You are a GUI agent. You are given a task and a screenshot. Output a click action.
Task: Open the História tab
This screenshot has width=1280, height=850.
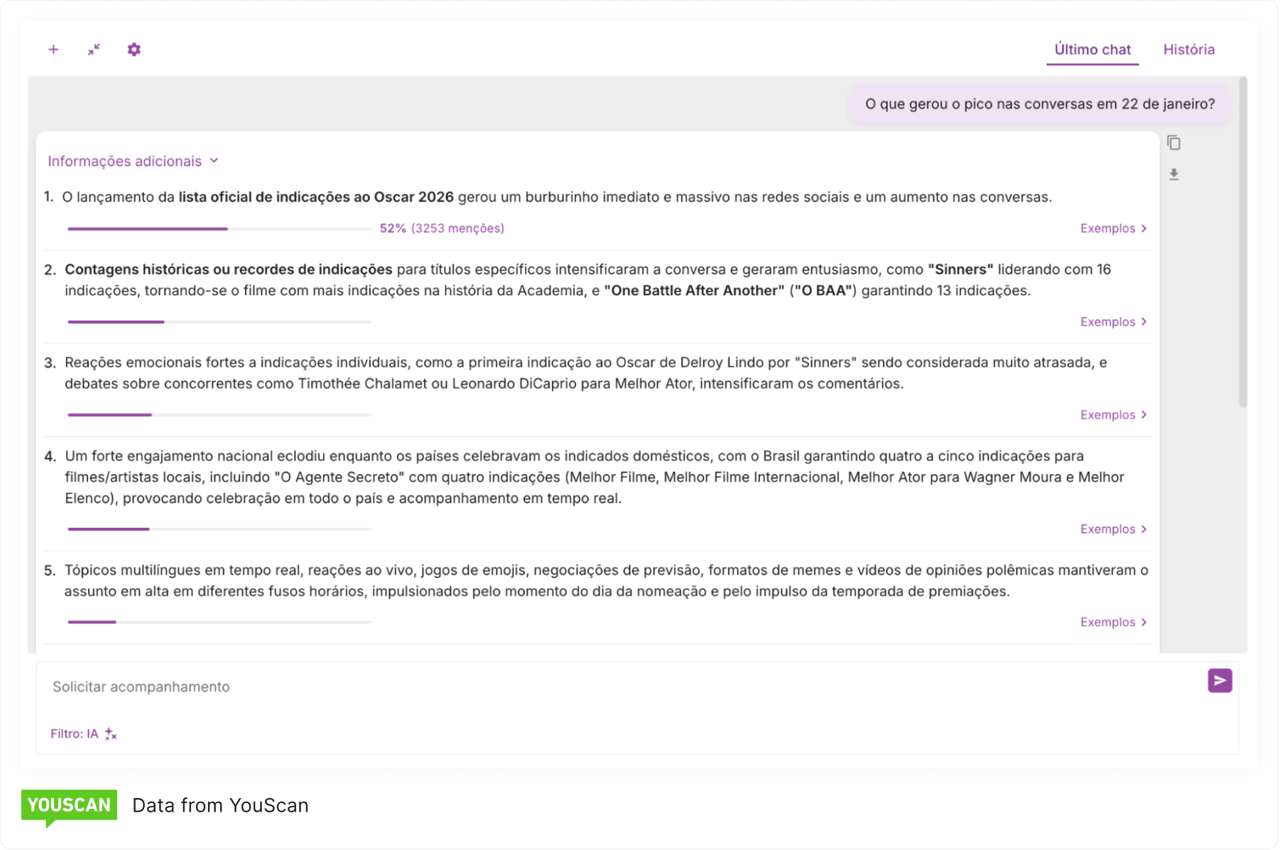(x=1188, y=49)
